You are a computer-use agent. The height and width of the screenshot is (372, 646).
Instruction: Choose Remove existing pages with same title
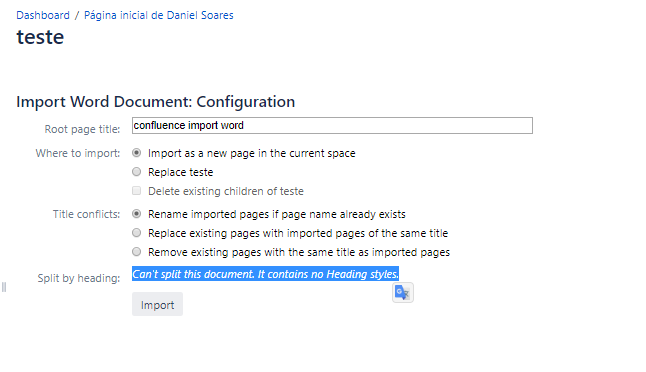pyautogui.click(x=136, y=252)
